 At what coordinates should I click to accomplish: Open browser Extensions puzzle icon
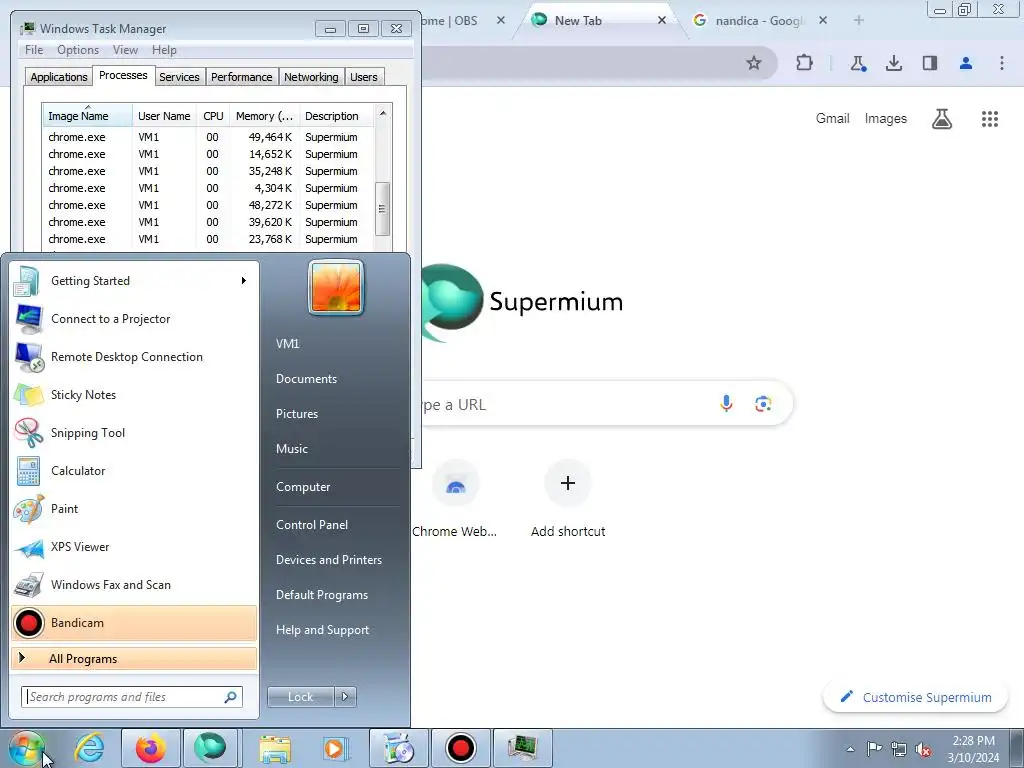click(805, 63)
